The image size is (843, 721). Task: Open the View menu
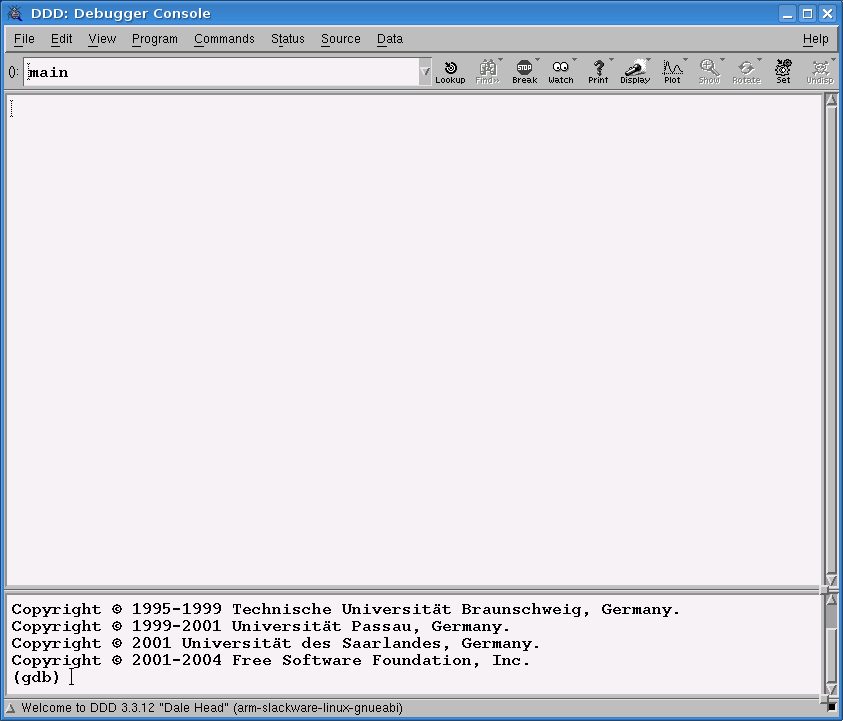102,39
